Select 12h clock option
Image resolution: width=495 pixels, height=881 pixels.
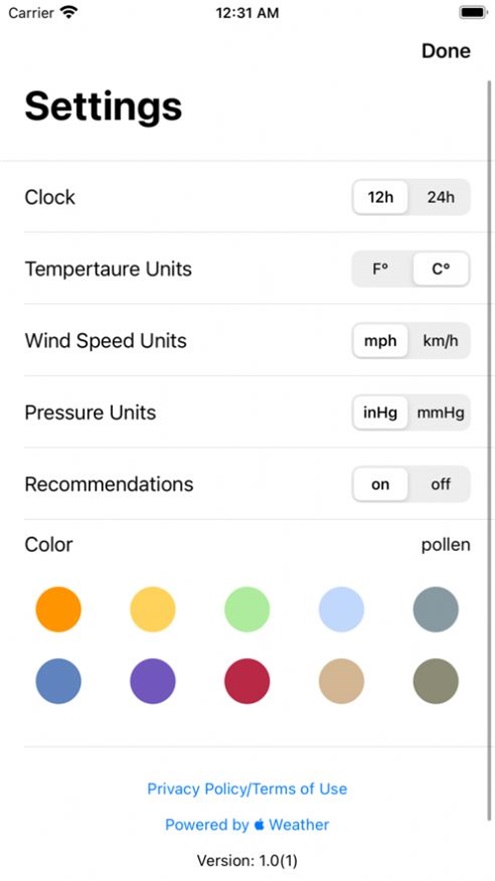(381, 197)
